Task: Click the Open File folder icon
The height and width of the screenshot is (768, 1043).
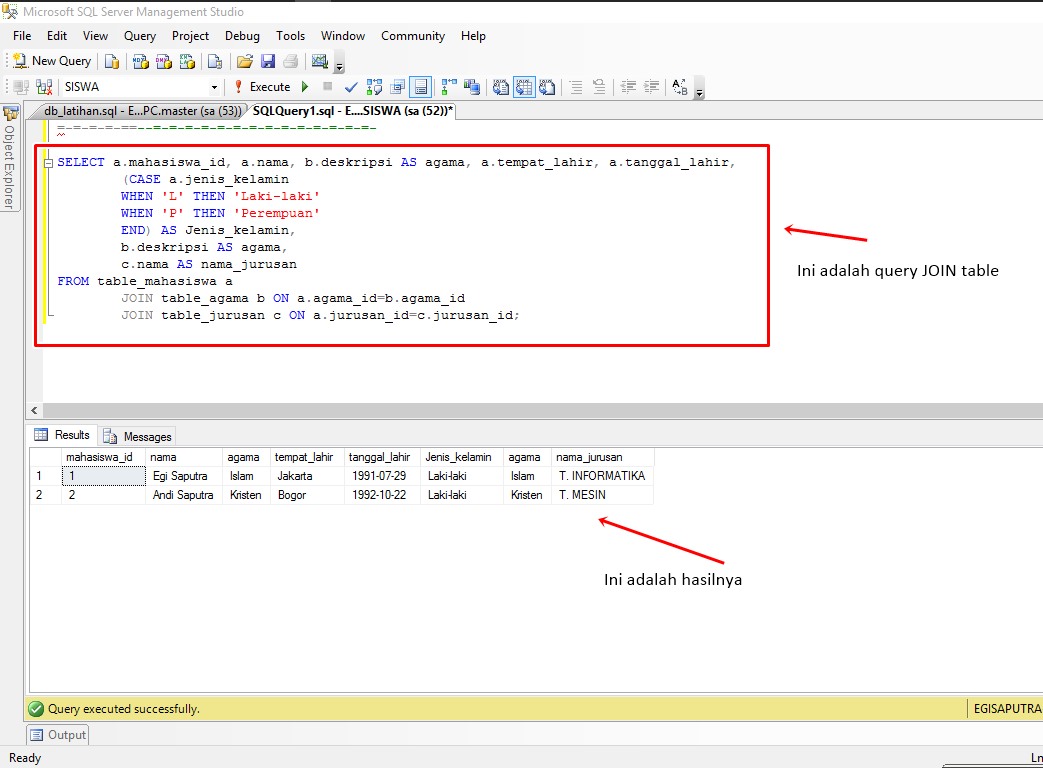Action: pyautogui.click(x=244, y=60)
